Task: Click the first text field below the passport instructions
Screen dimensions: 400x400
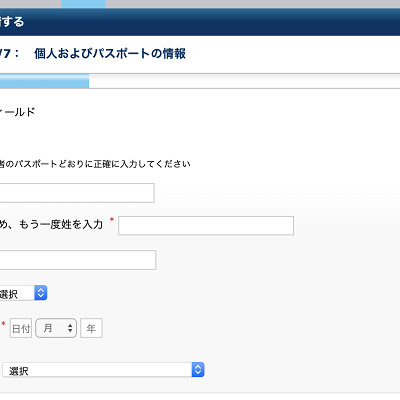Action: coord(77,193)
